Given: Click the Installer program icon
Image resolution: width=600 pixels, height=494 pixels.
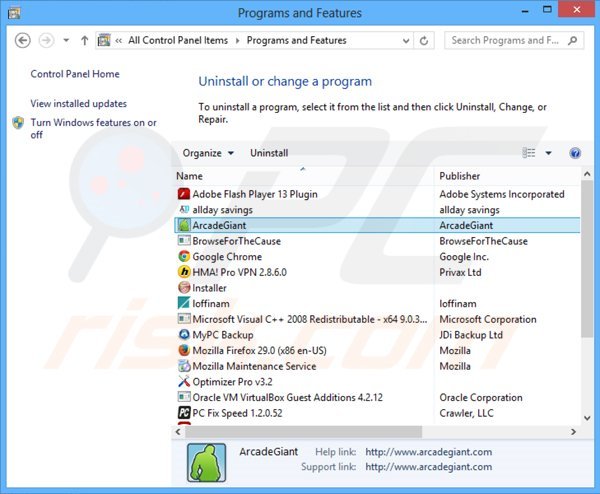Looking at the screenshot, I should [184, 287].
